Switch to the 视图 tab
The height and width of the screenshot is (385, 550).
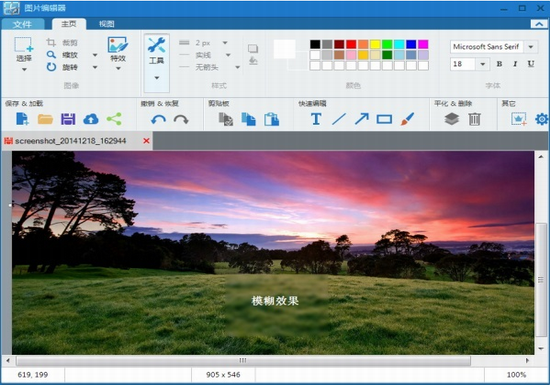coord(107,24)
